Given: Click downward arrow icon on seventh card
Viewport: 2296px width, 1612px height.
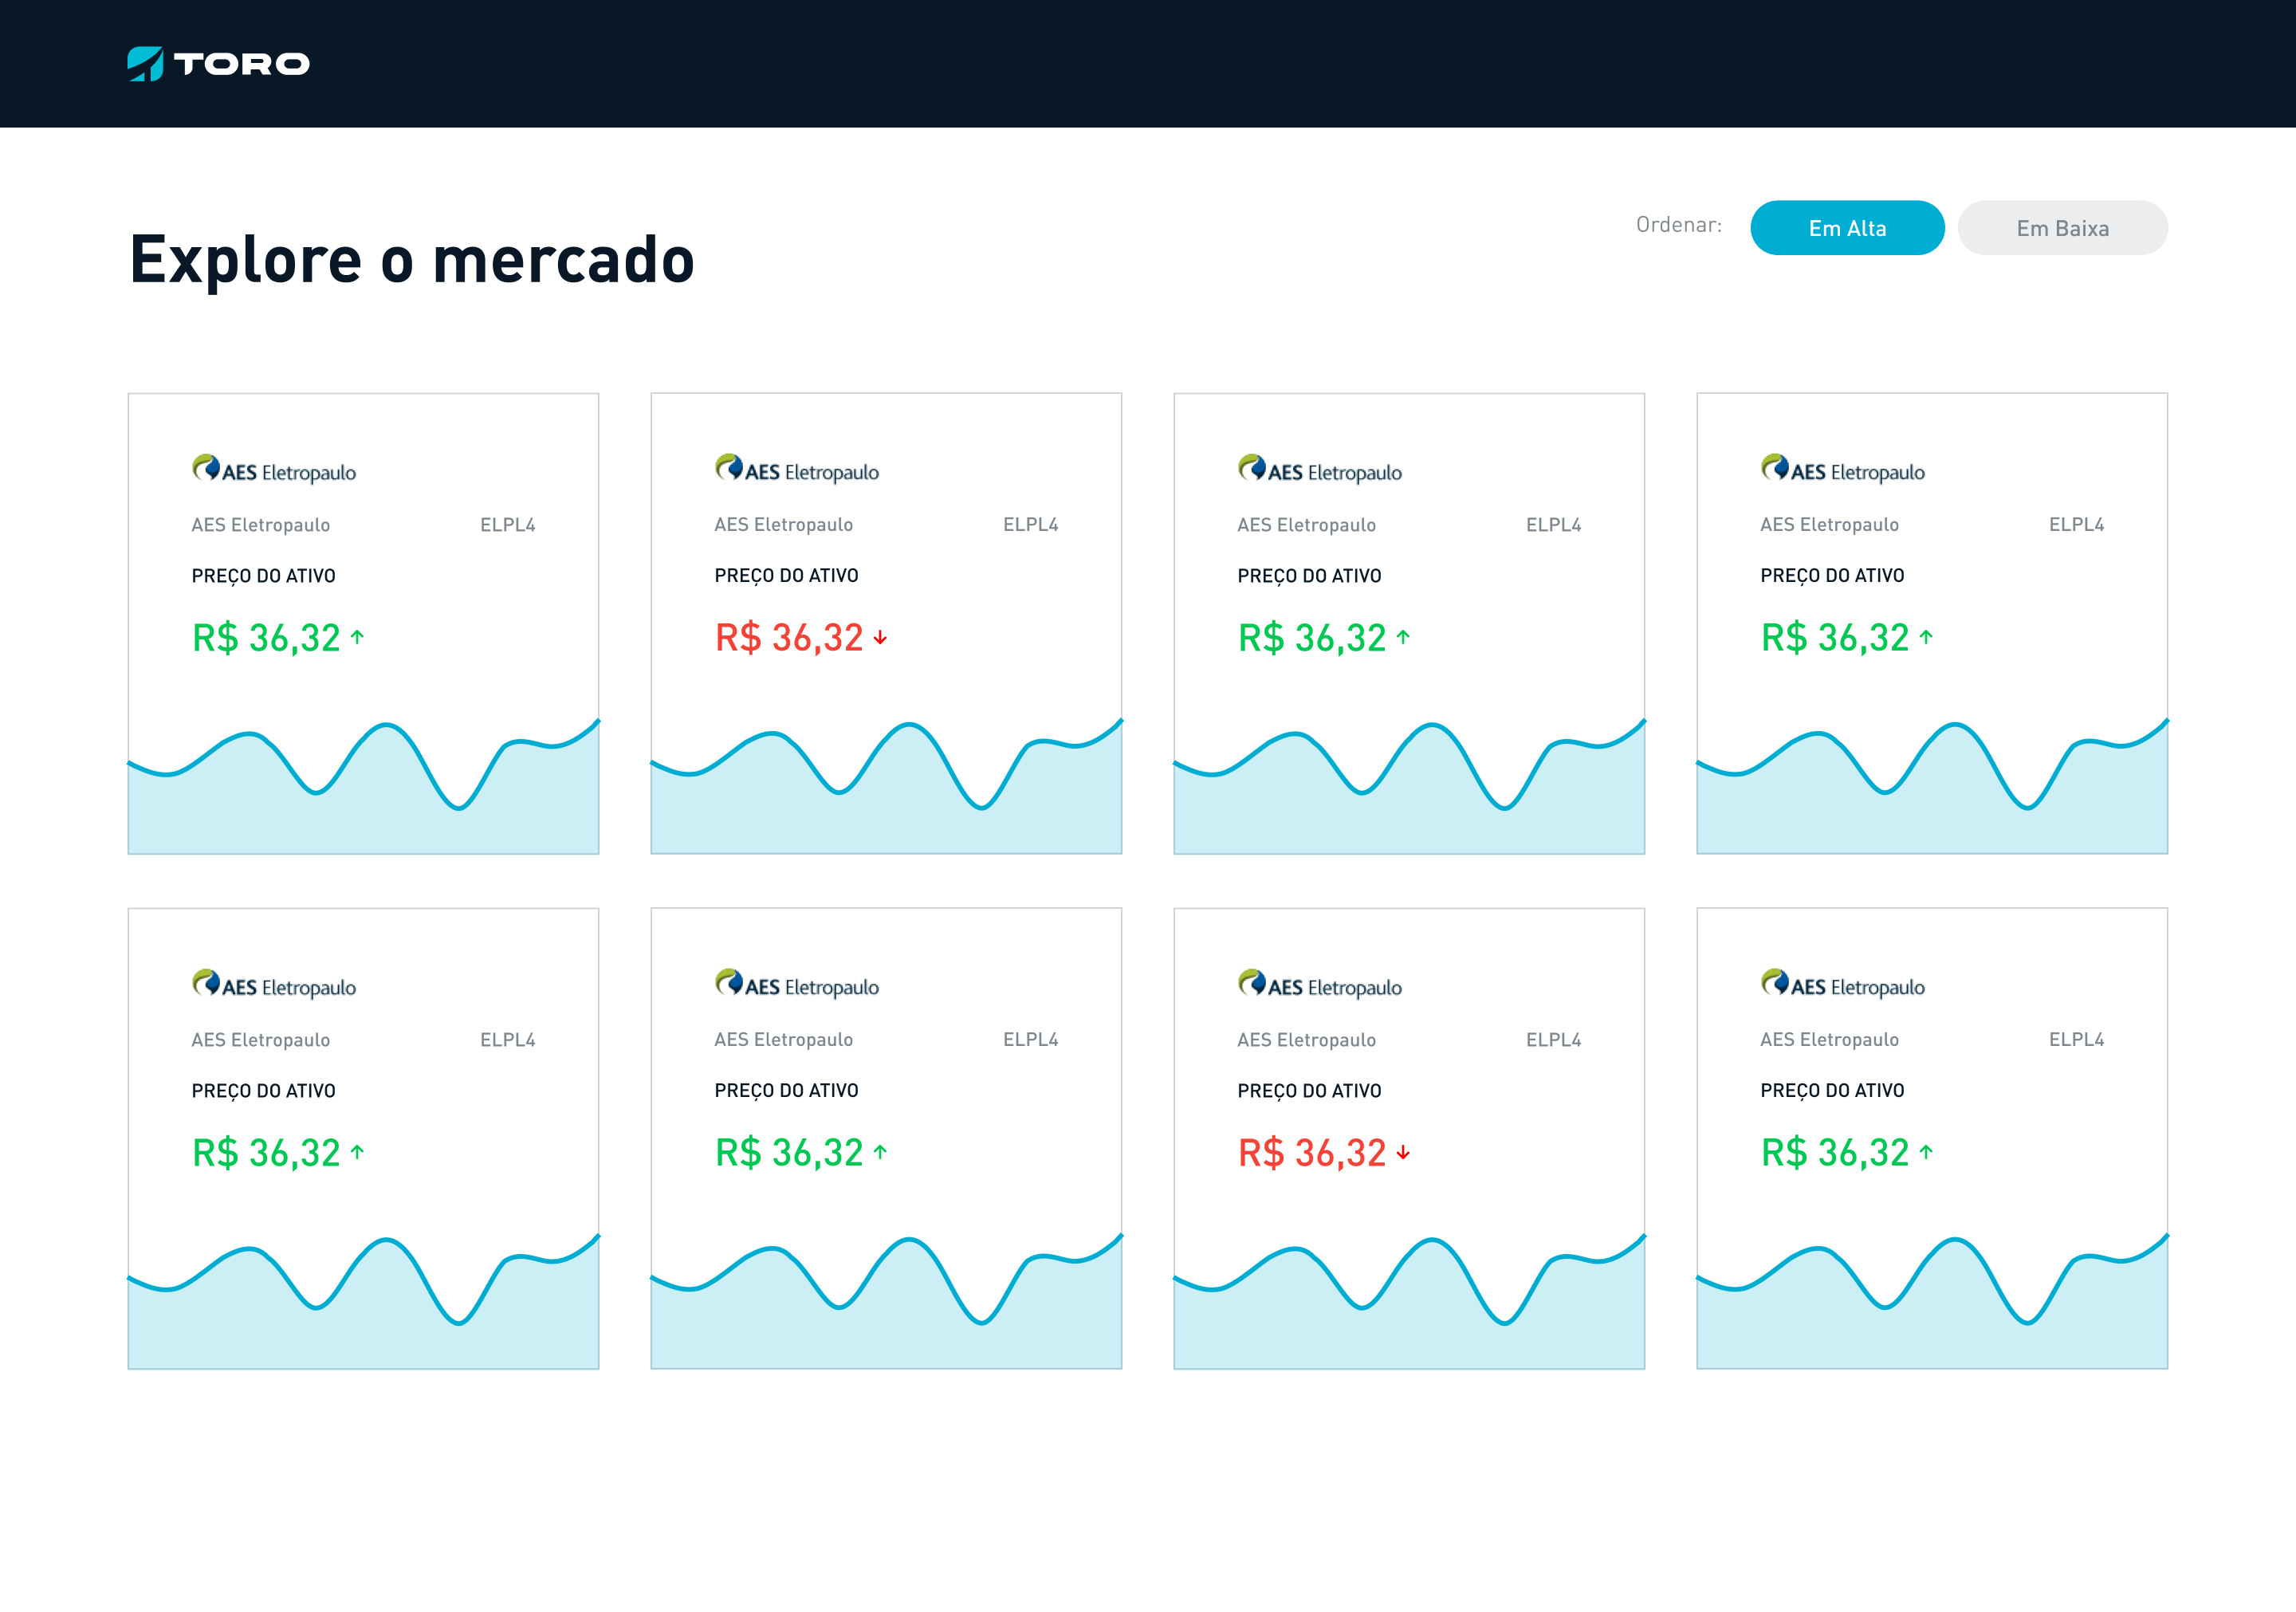Looking at the screenshot, I should (1405, 1153).
